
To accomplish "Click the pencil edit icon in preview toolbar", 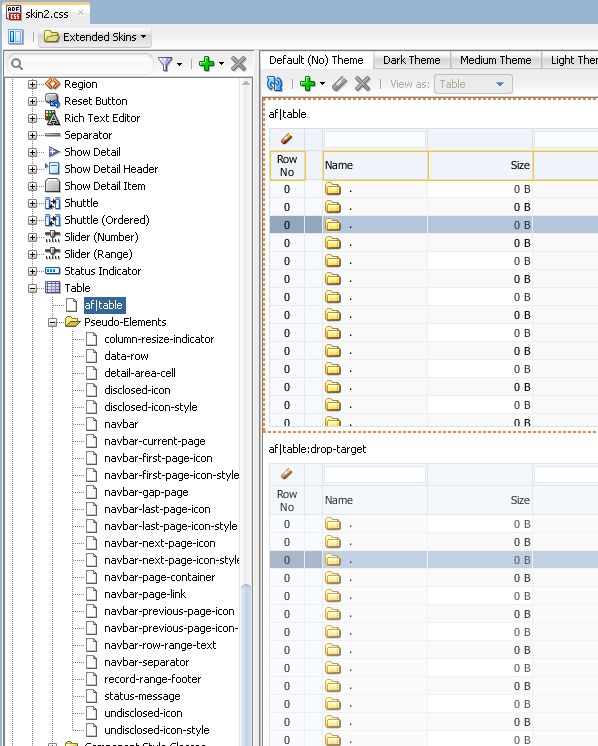I will pyautogui.click(x=339, y=84).
